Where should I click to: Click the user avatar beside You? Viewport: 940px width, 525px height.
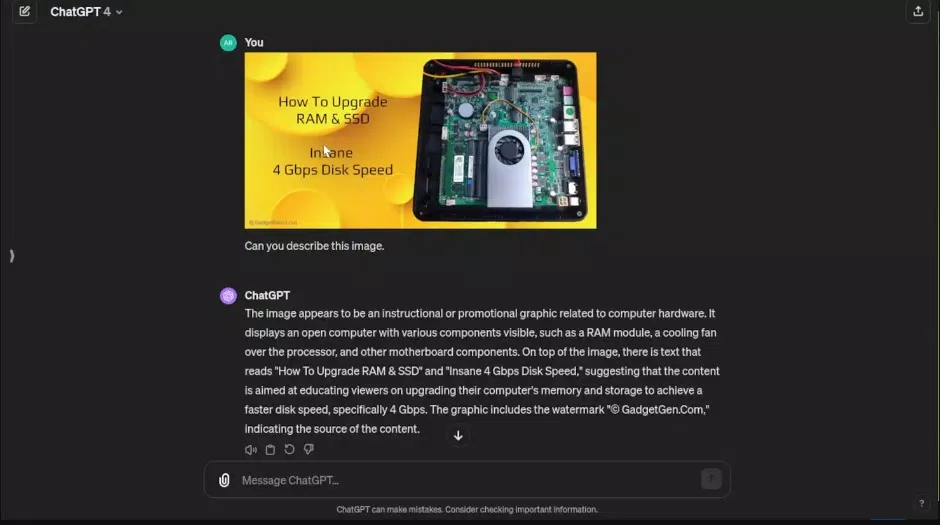click(228, 43)
